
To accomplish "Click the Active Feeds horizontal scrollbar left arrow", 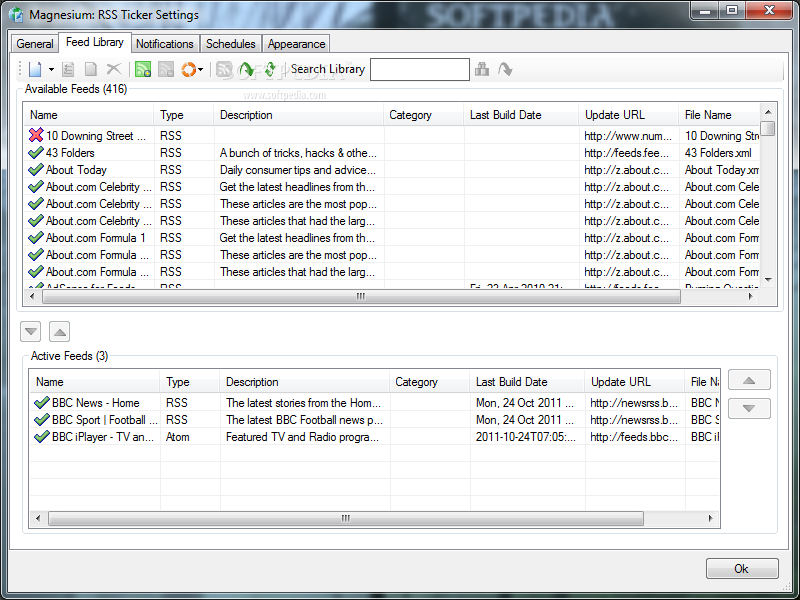I will coord(38,518).
